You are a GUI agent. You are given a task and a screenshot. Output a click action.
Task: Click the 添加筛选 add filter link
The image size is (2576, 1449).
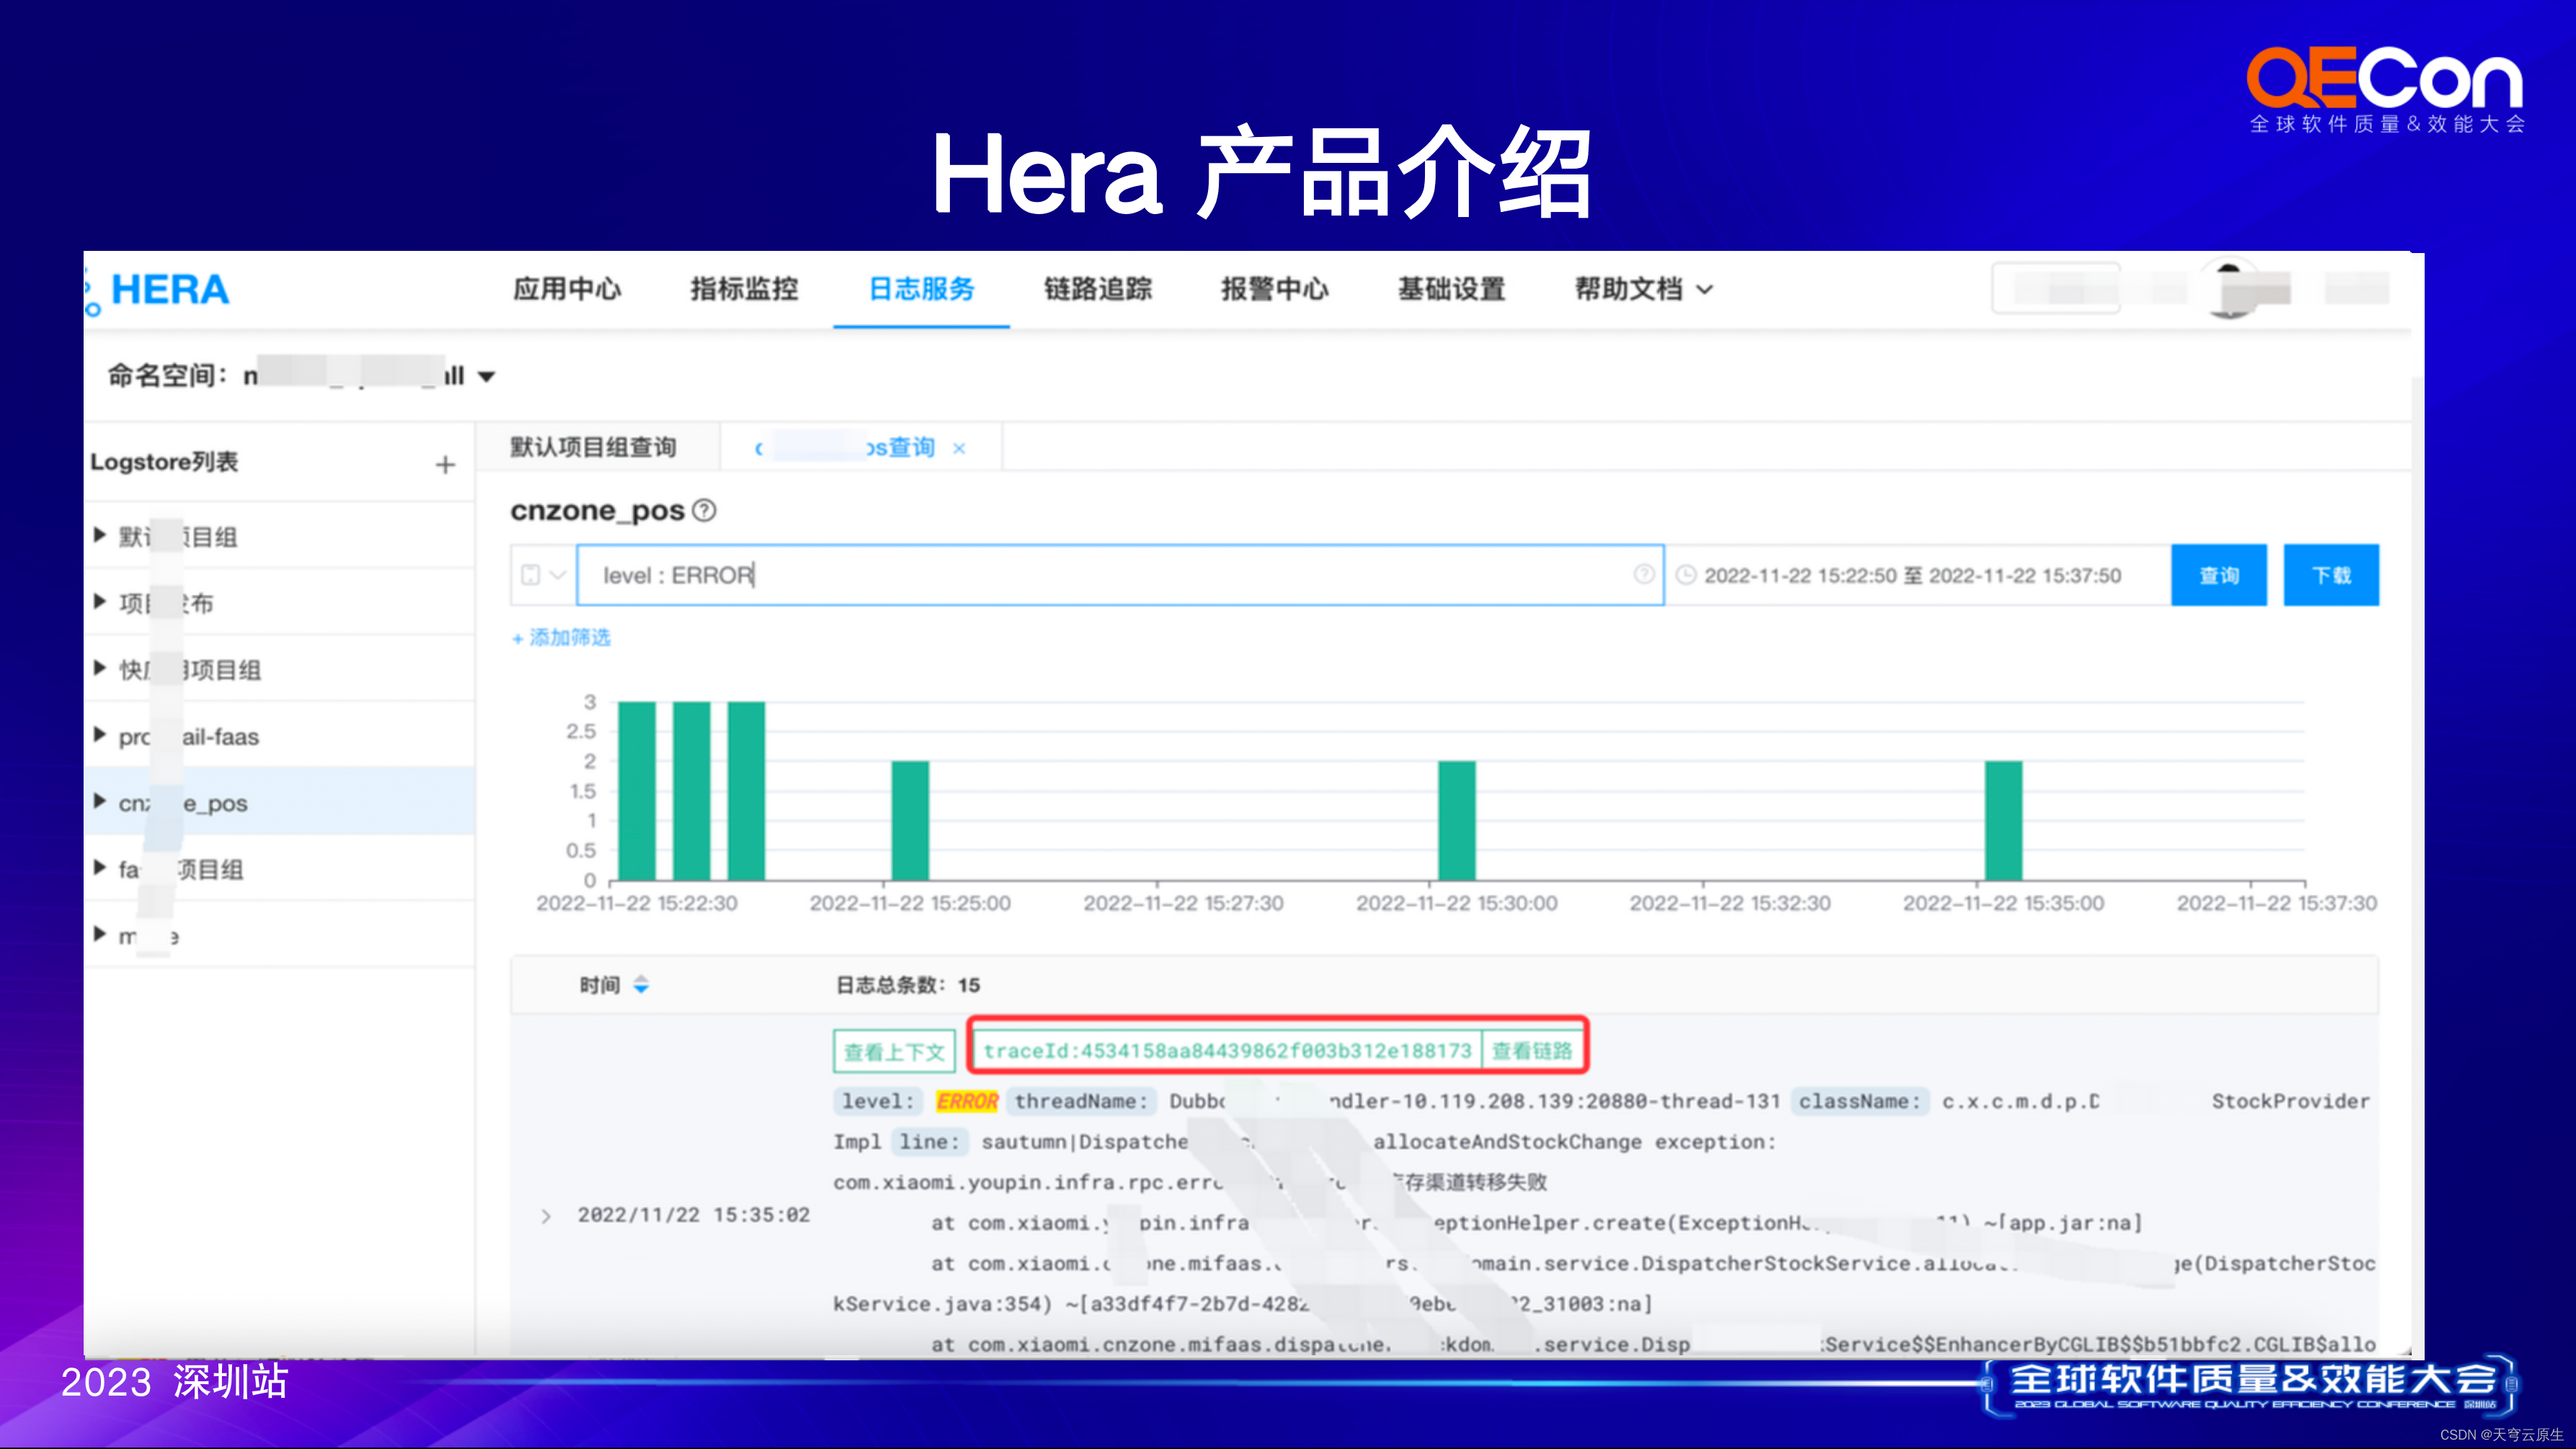coord(561,638)
